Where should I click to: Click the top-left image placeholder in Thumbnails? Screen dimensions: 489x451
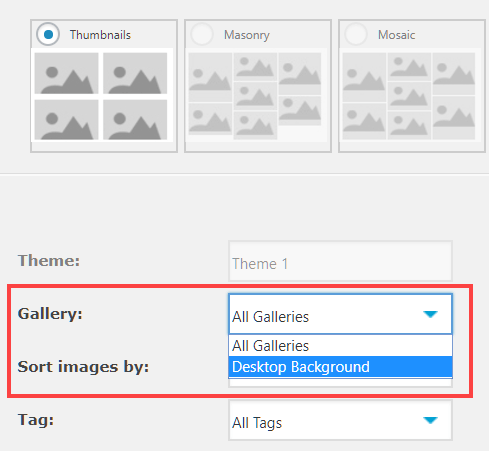[x=67, y=73]
